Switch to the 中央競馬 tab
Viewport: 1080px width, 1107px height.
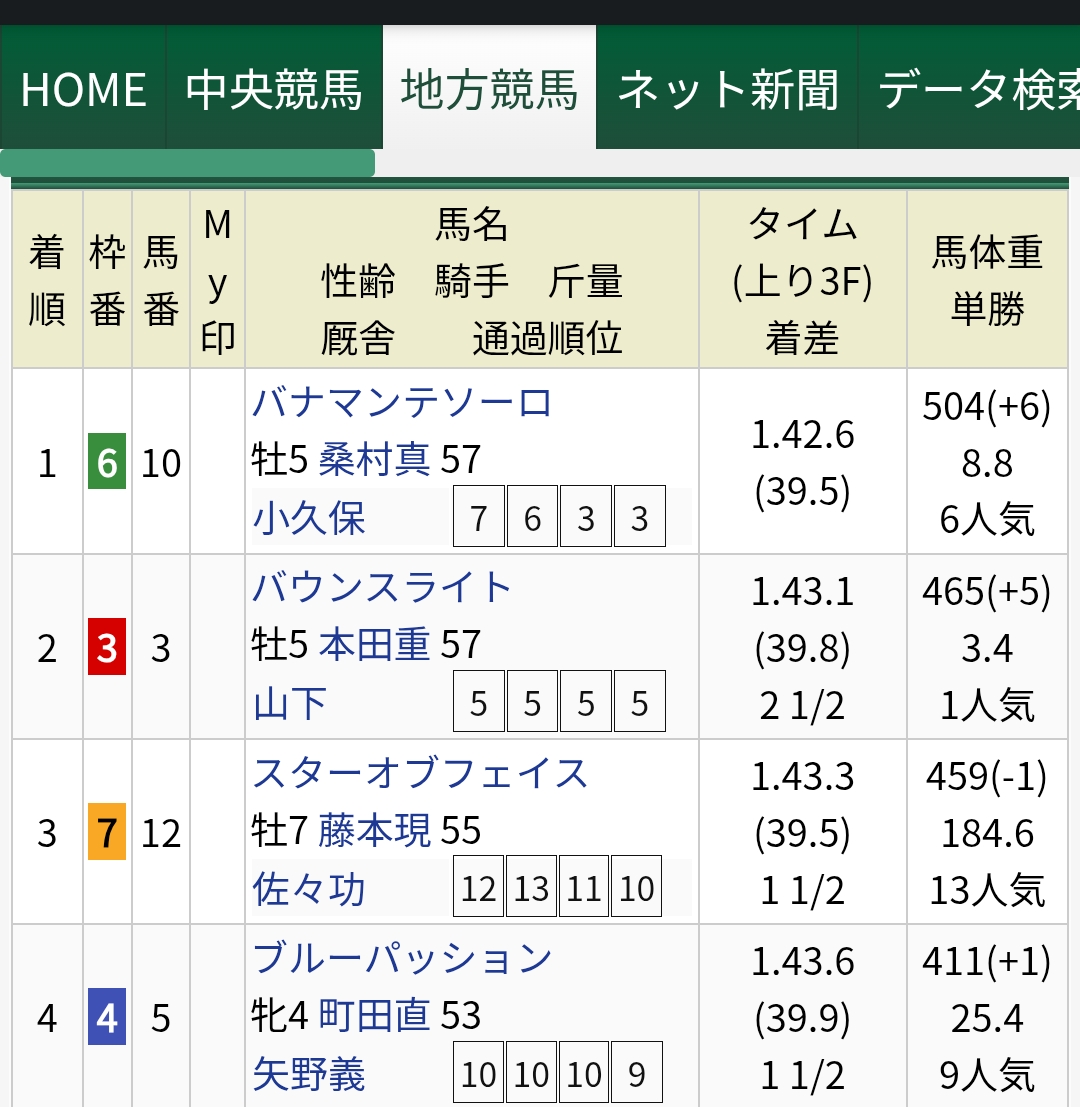(274, 90)
